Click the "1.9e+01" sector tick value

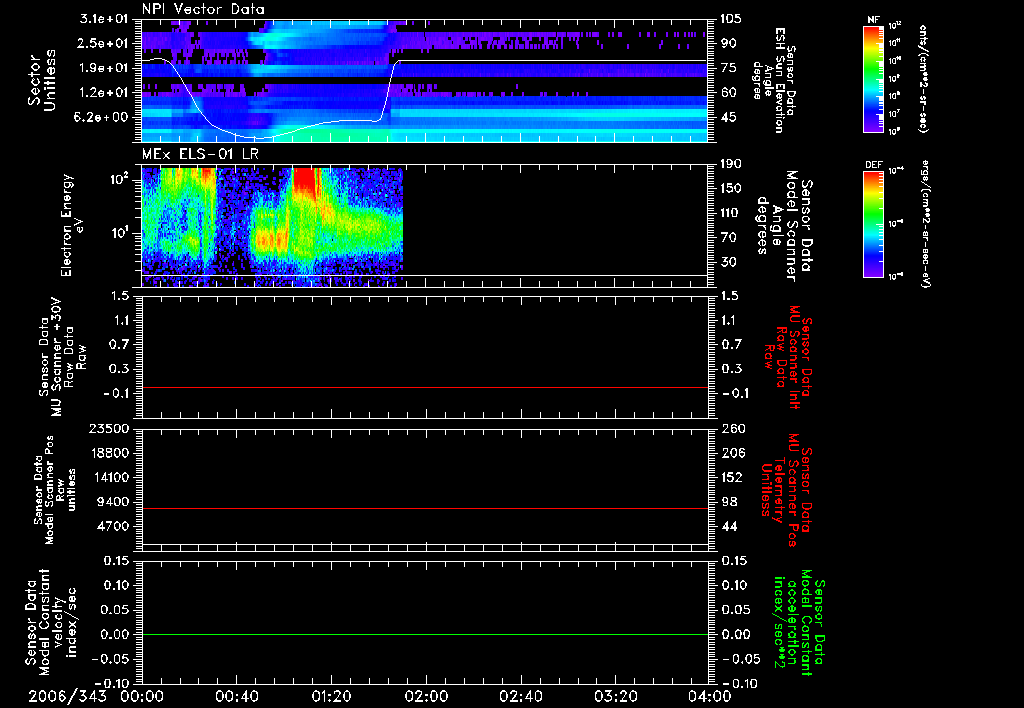coord(104,68)
